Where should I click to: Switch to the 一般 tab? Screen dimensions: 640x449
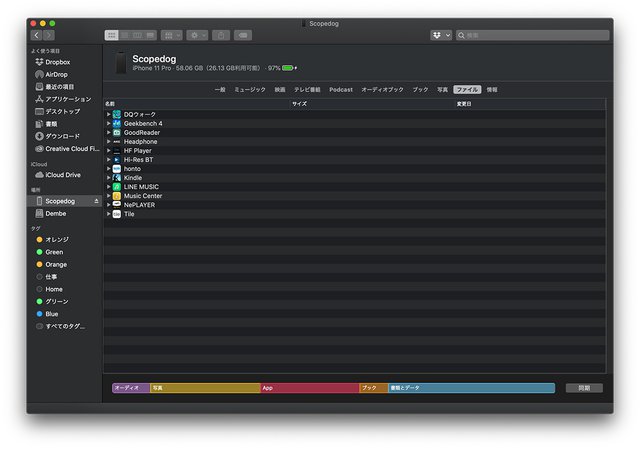(220, 89)
